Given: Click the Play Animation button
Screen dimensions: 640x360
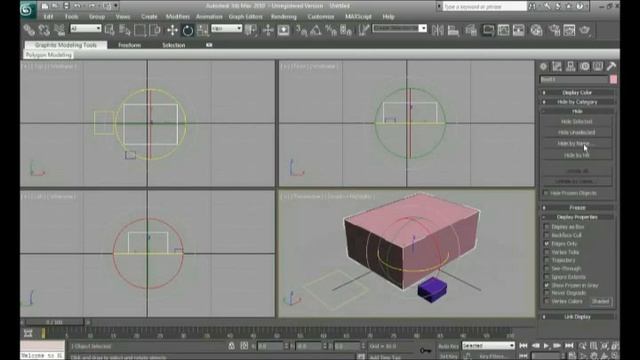Looking at the screenshot, I should pos(546,346).
